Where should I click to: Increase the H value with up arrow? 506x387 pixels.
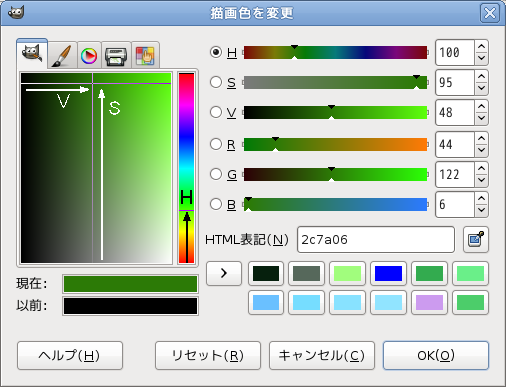[481, 46]
